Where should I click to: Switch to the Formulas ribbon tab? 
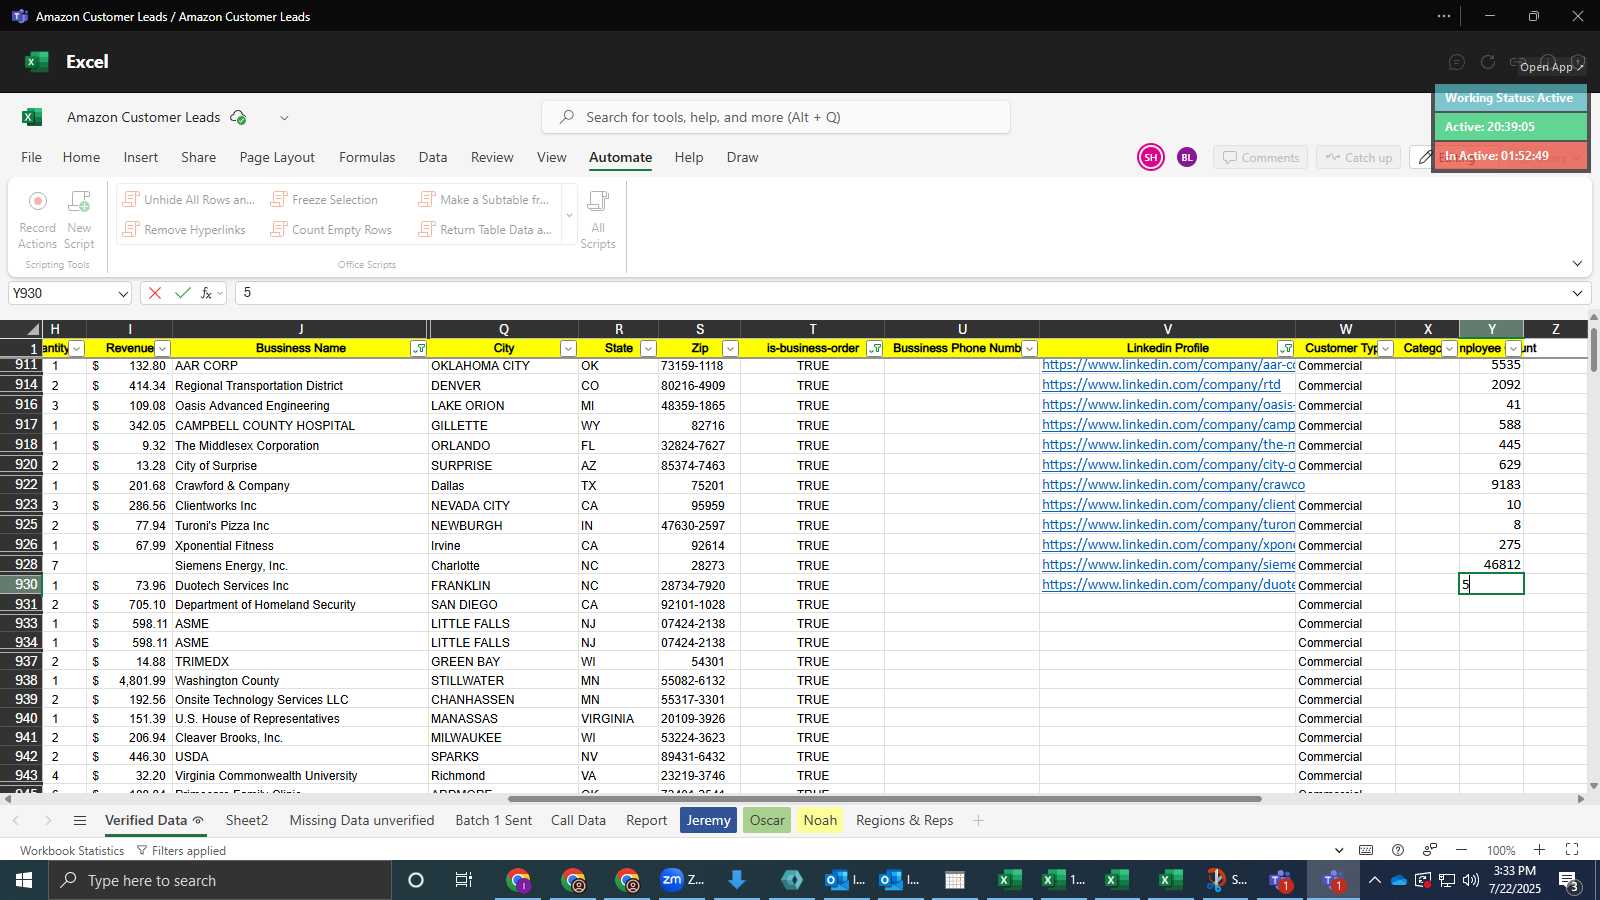(367, 157)
